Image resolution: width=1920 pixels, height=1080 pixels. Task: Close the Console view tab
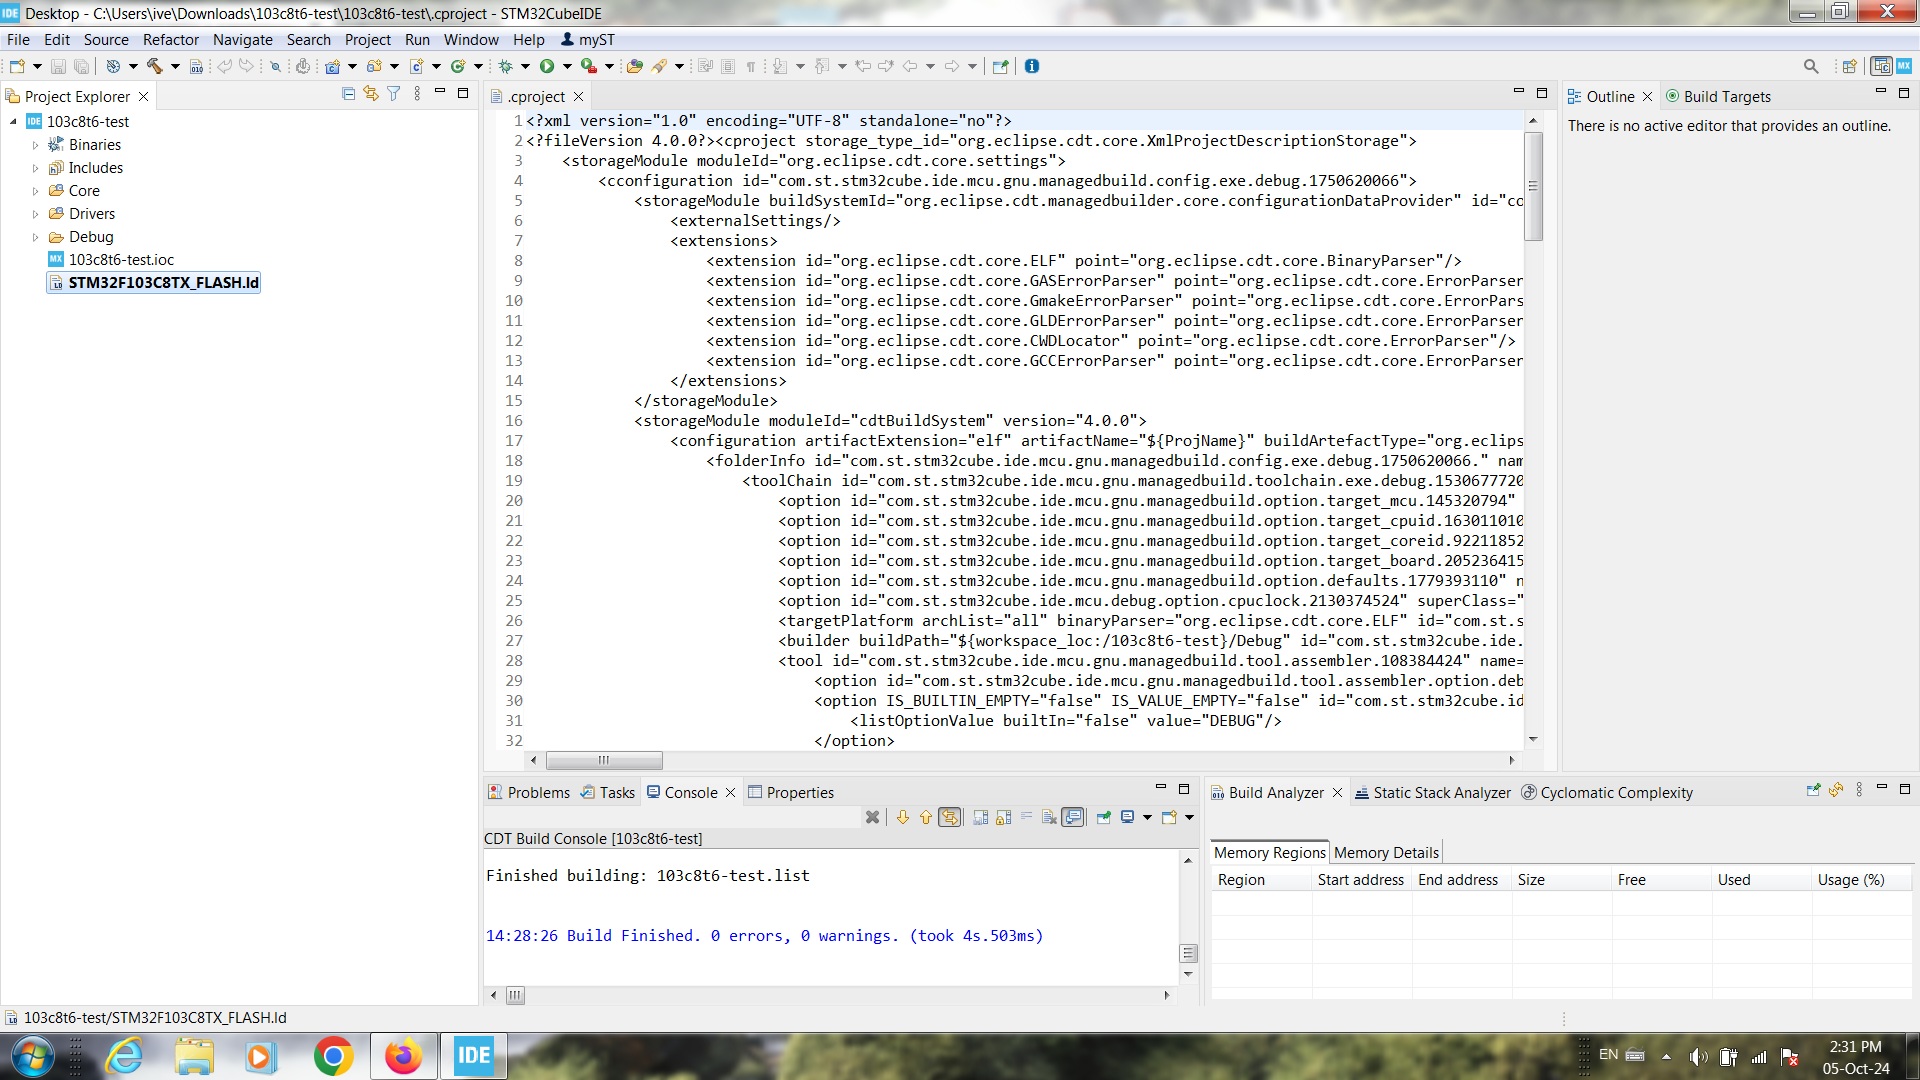(x=730, y=793)
